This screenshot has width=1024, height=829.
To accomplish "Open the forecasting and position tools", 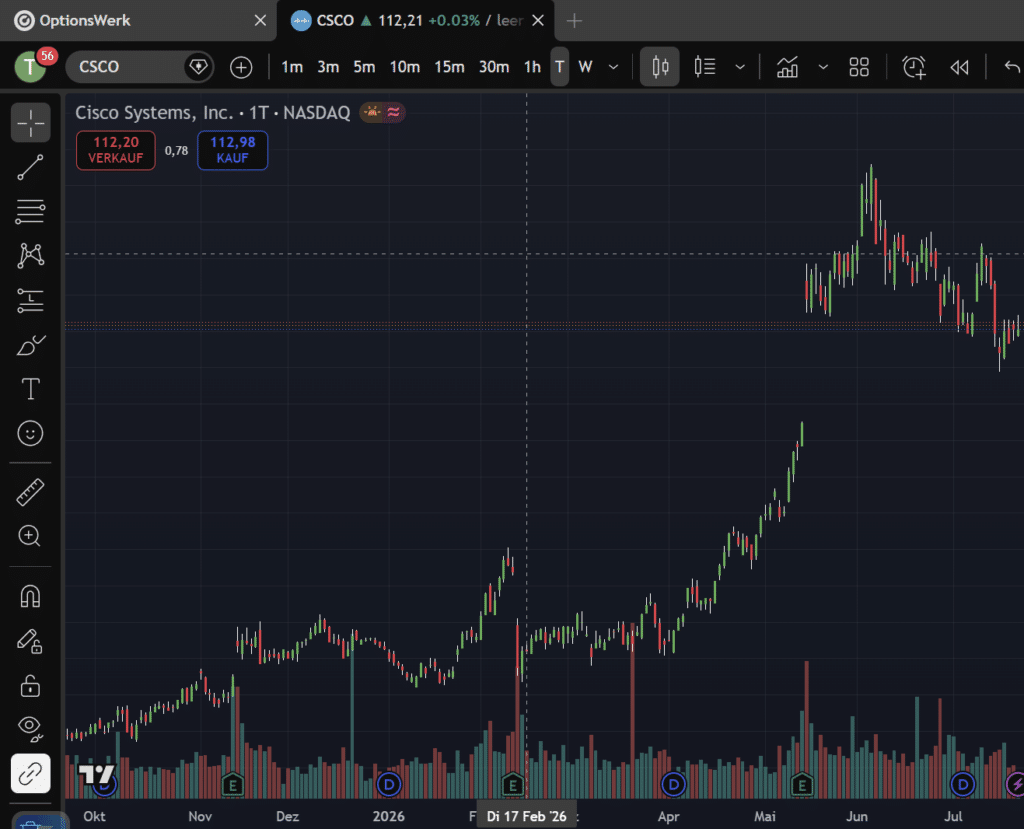I will point(30,301).
